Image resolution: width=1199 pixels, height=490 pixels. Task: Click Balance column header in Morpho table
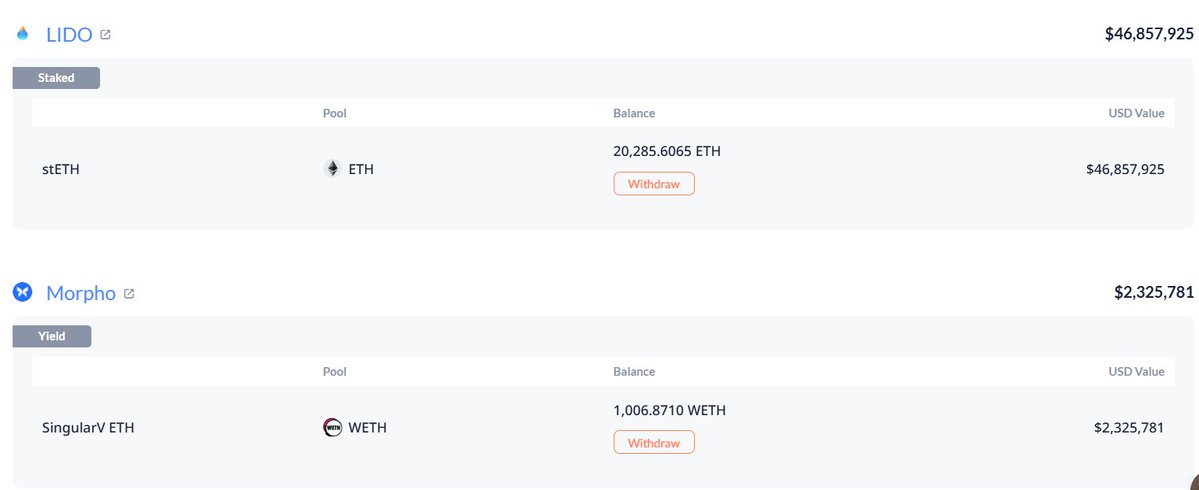pos(634,372)
